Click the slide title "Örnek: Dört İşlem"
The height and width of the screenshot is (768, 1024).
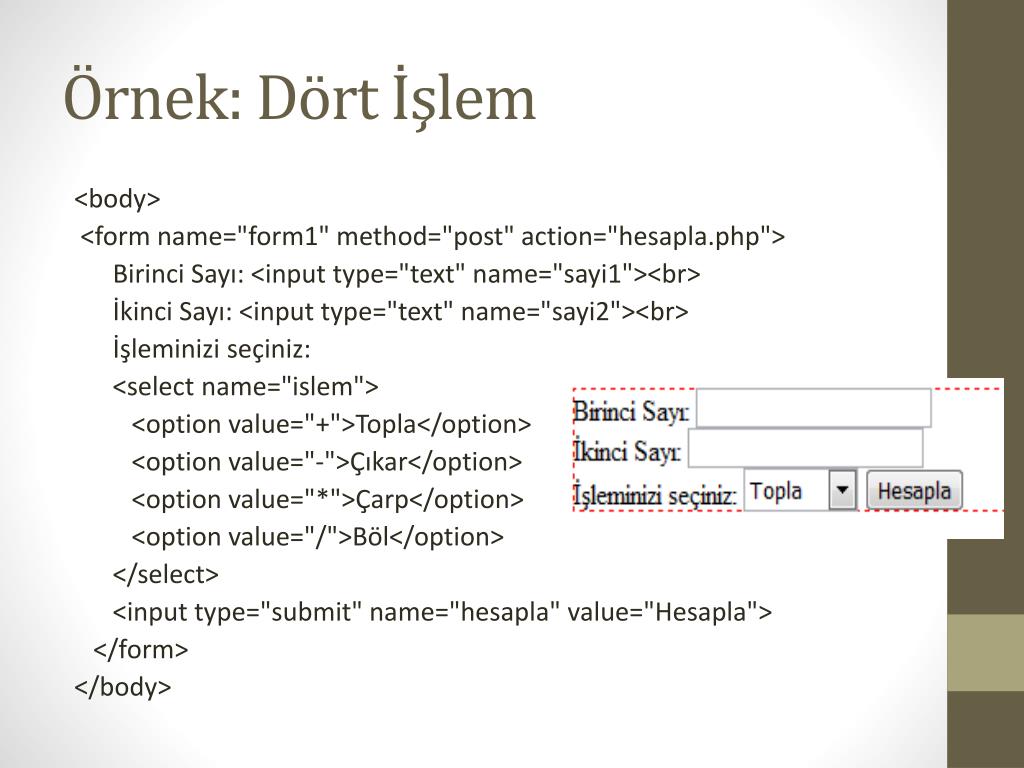[300, 99]
